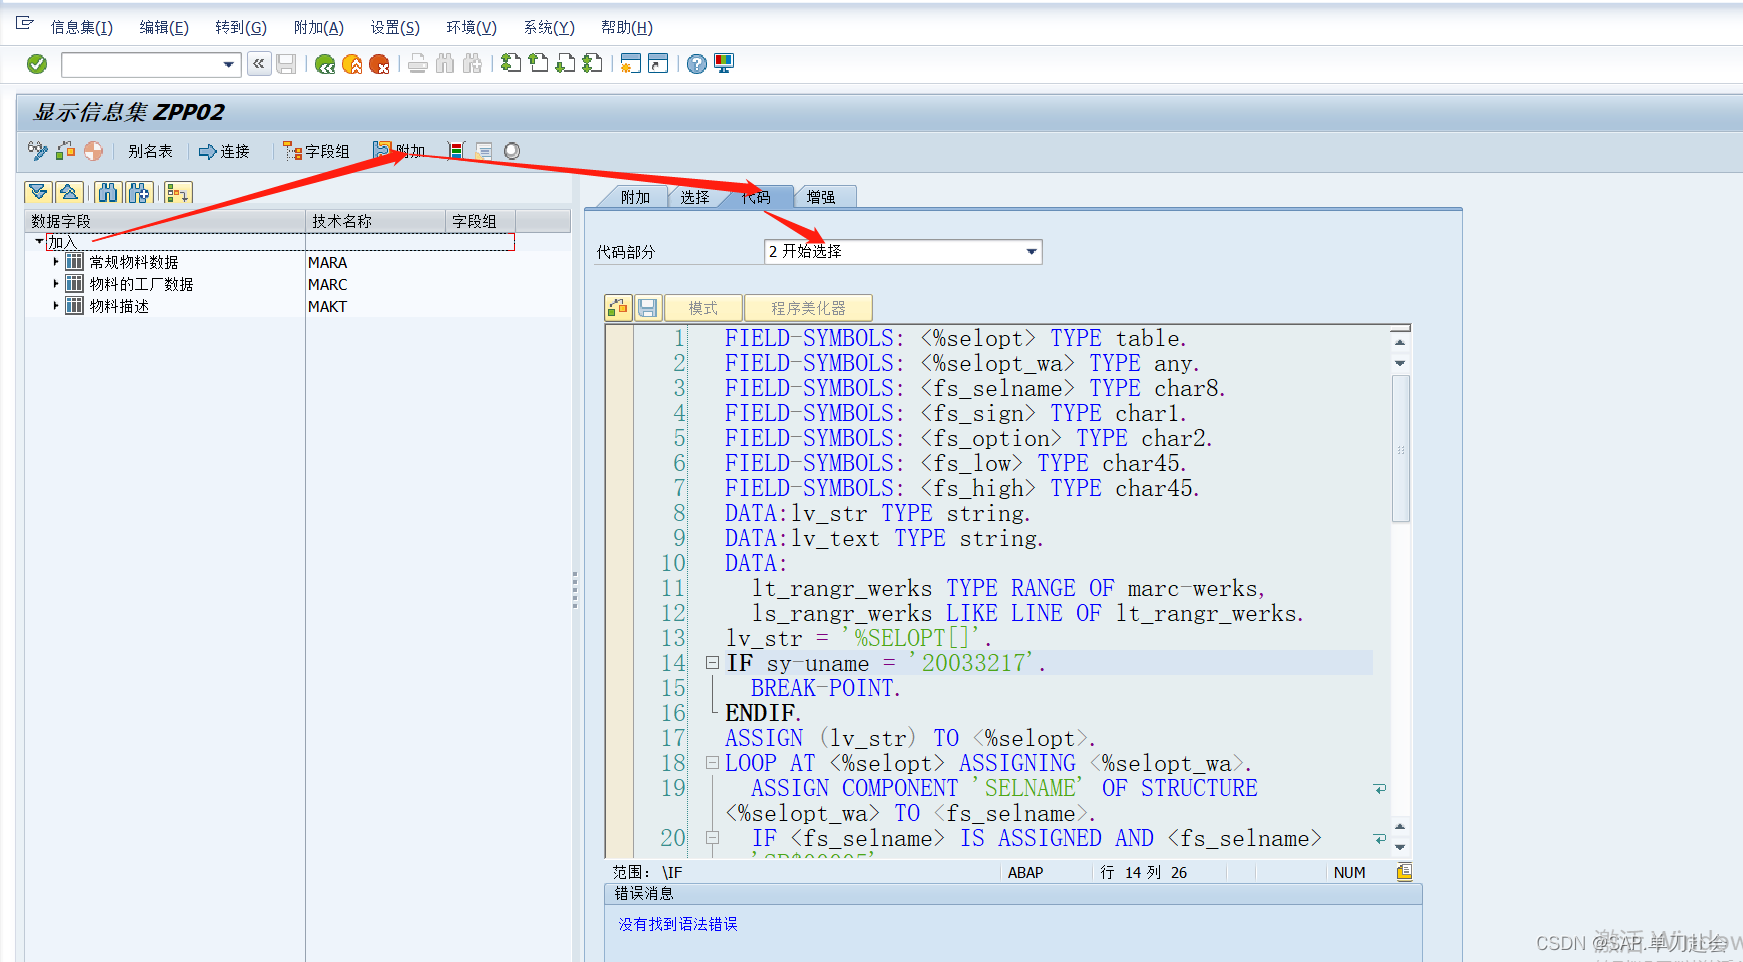Save using the diskette icon in code panel
The image size is (1743, 962).
[x=647, y=307]
